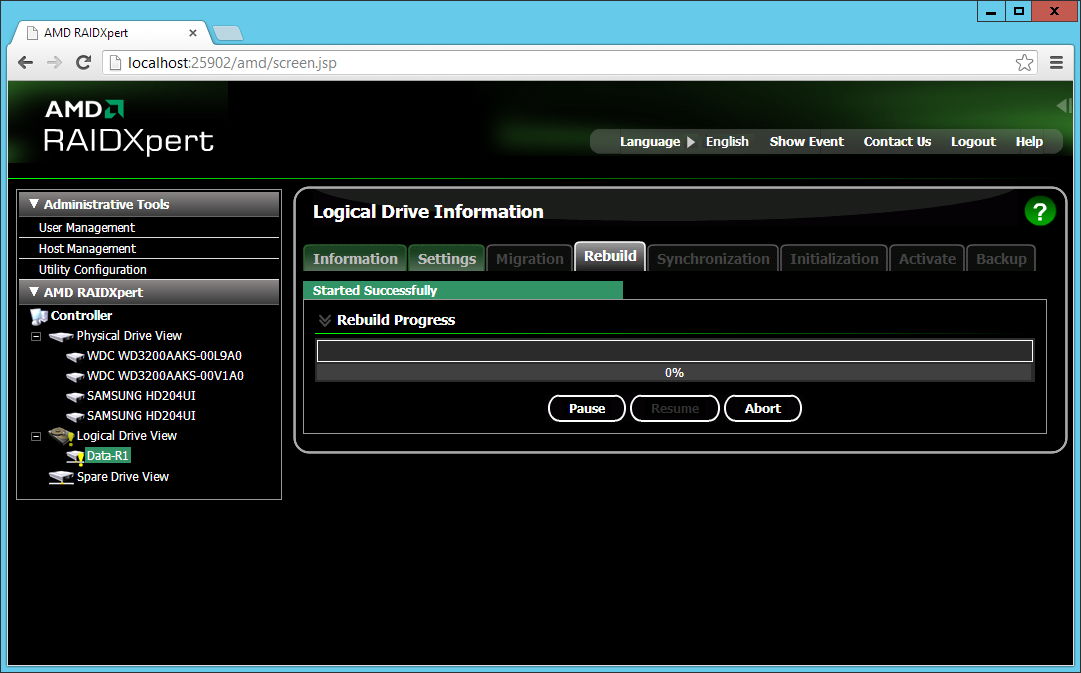Abort the rebuild operation
This screenshot has height=673, width=1081.
pyautogui.click(x=762, y=408)
